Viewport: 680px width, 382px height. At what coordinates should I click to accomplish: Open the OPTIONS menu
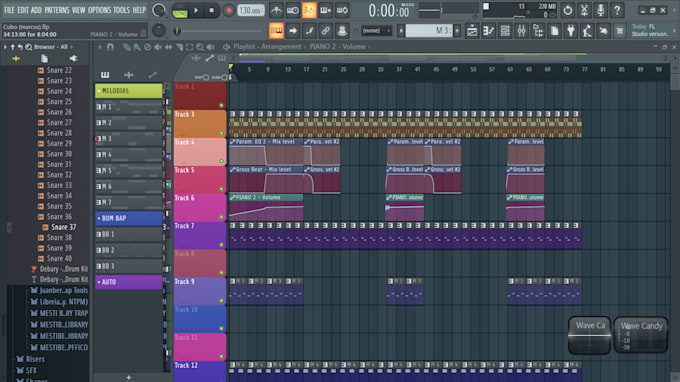(99, 10)
